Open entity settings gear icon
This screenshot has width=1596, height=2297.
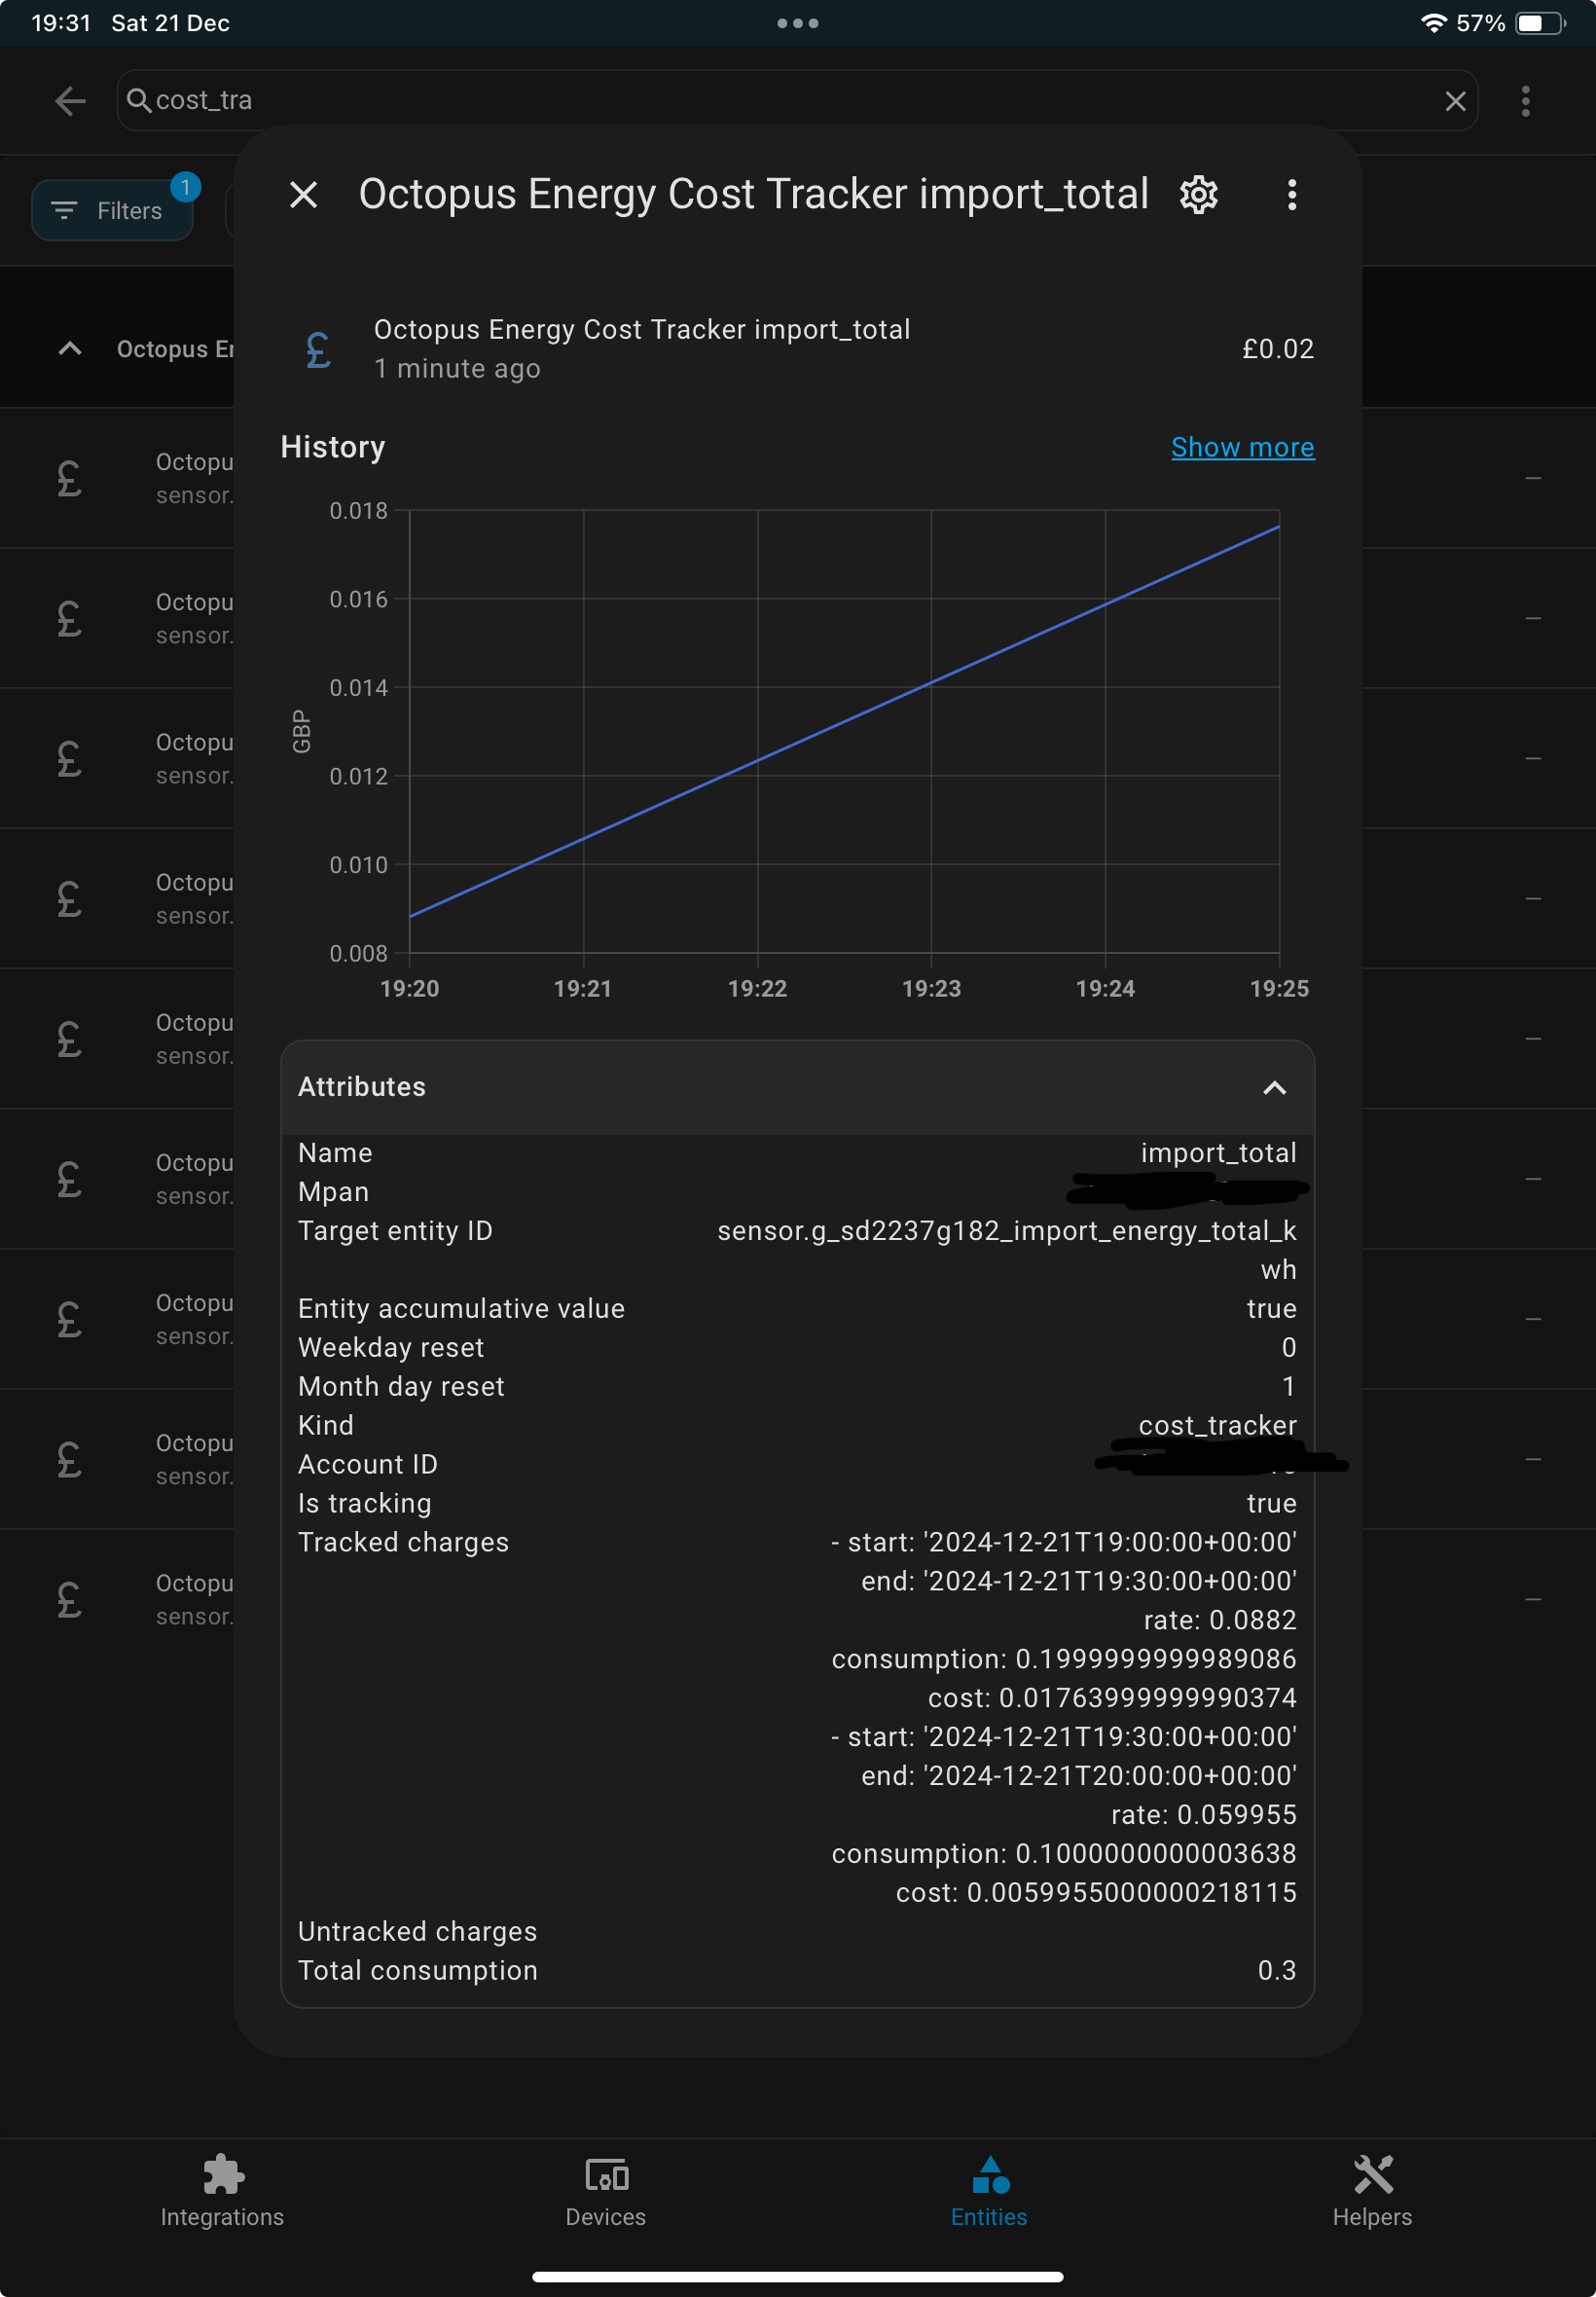click(x=1198, y=195)
